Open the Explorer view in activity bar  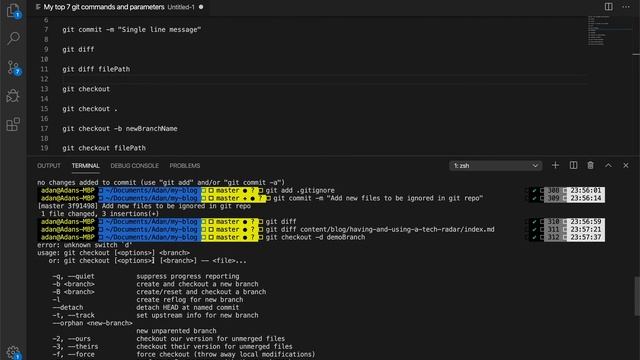coord(13,10)
